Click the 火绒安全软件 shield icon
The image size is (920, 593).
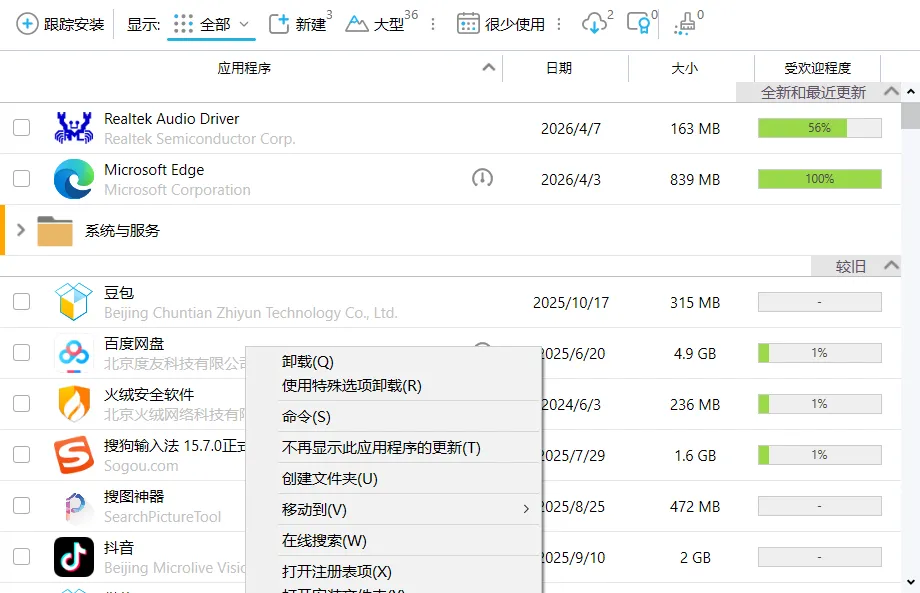coord(74,404)
